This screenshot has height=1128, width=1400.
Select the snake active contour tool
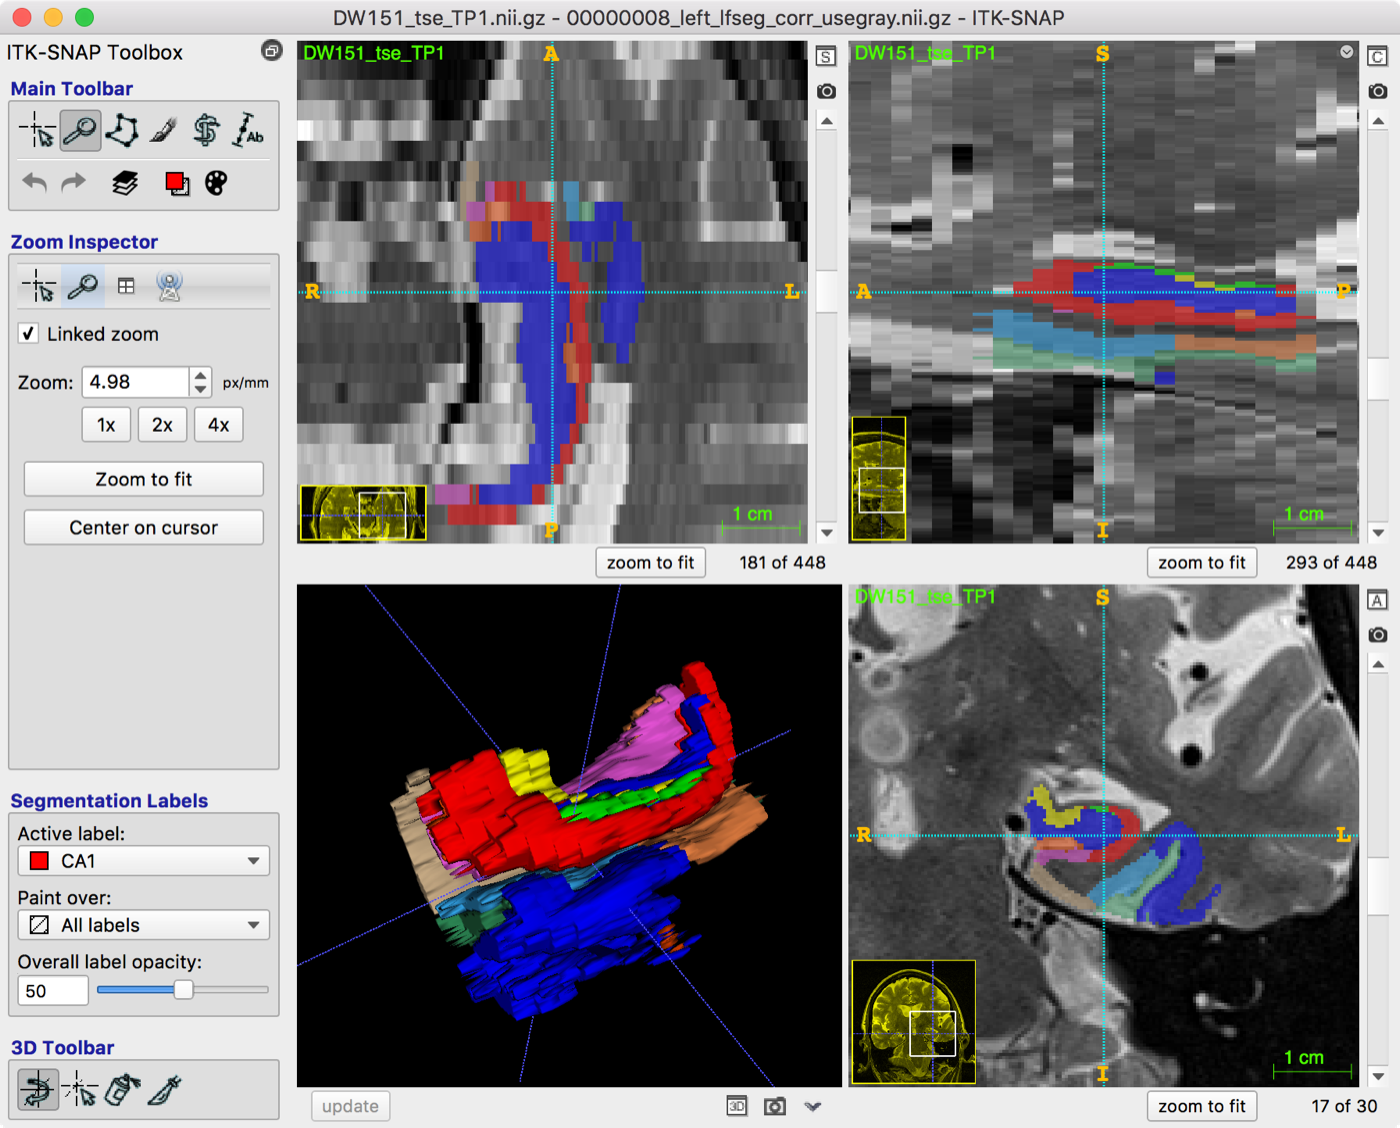[x=206, y=131]
